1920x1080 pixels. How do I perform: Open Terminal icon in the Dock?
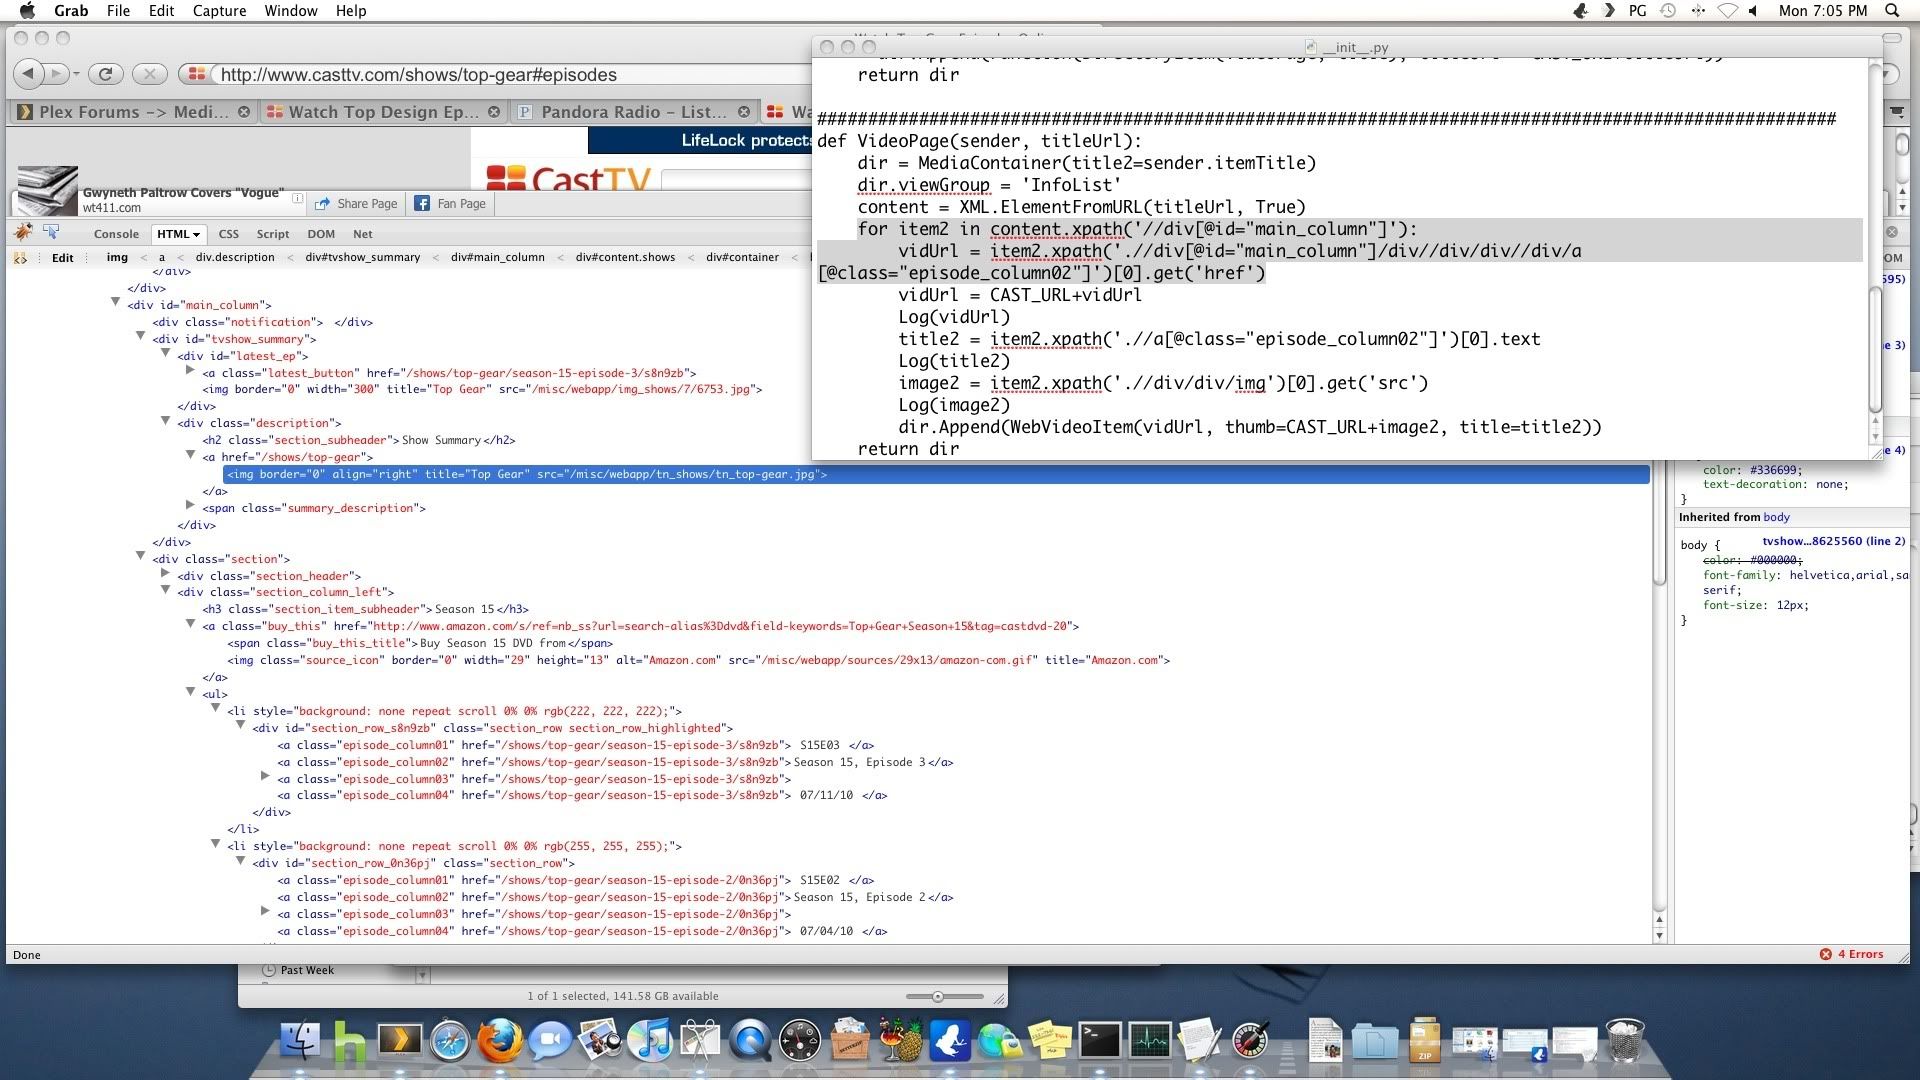pyautogui.click(x=1099, y=1040)
